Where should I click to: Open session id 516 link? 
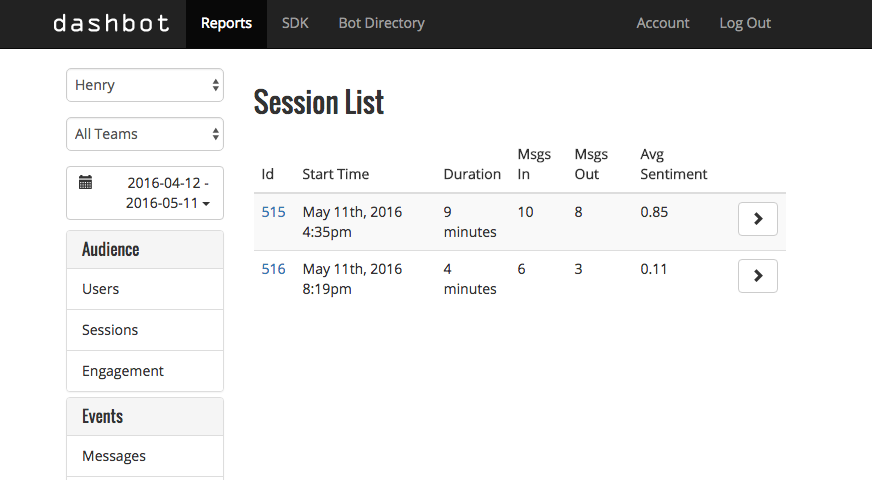273,269
